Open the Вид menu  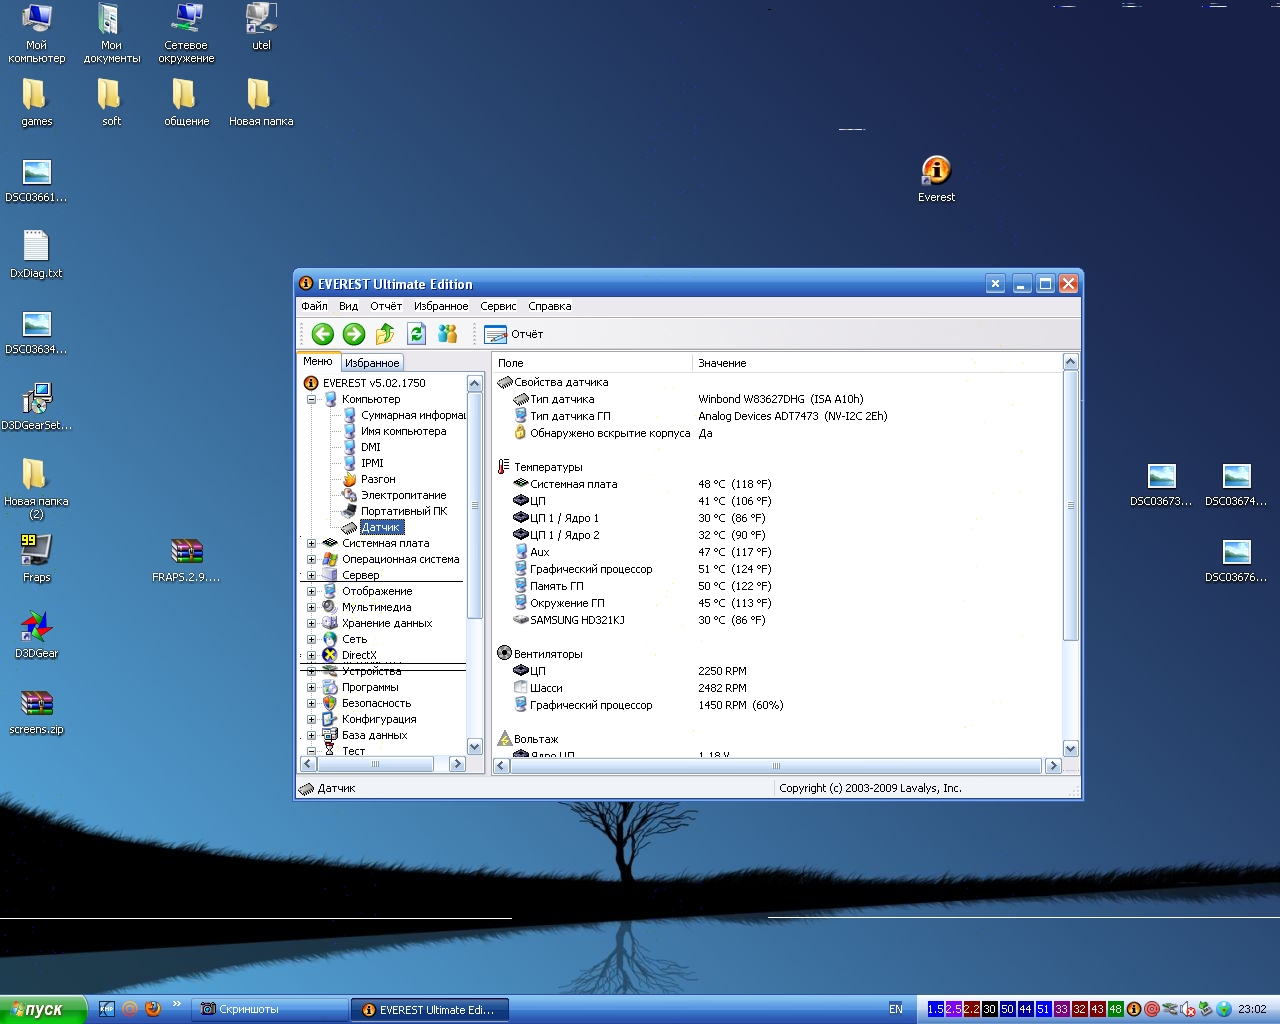tap(348, 306)
